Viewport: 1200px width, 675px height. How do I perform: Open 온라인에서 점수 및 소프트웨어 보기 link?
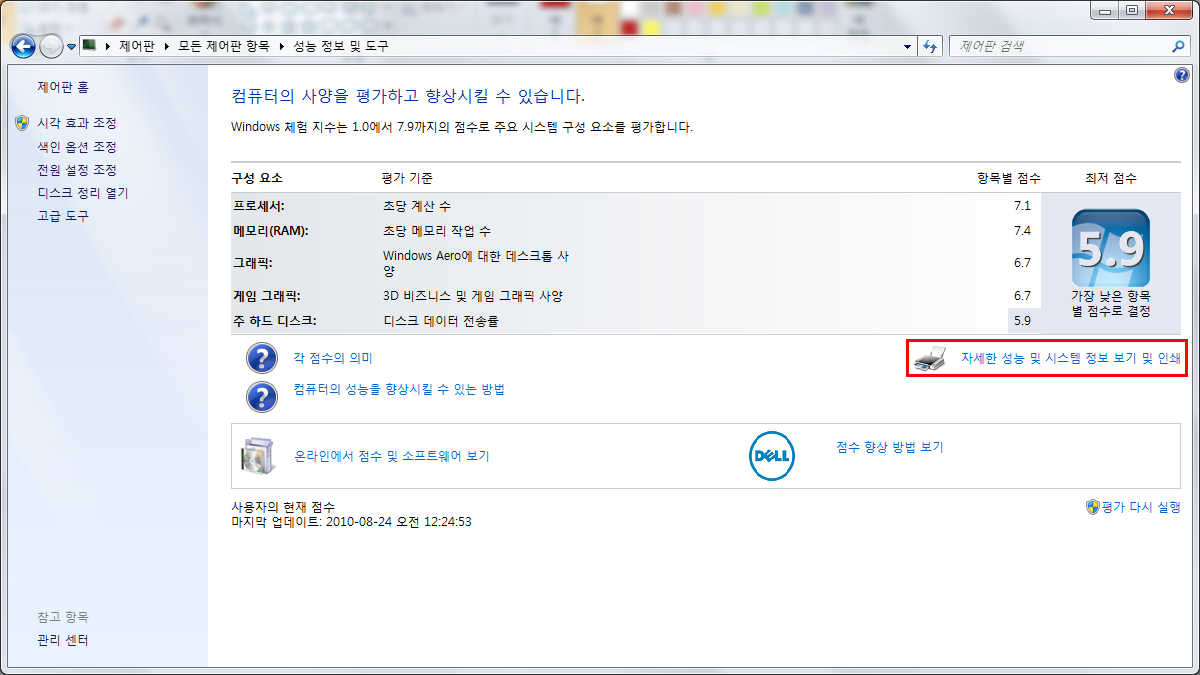pyautogui.click(x=391, y=456)
